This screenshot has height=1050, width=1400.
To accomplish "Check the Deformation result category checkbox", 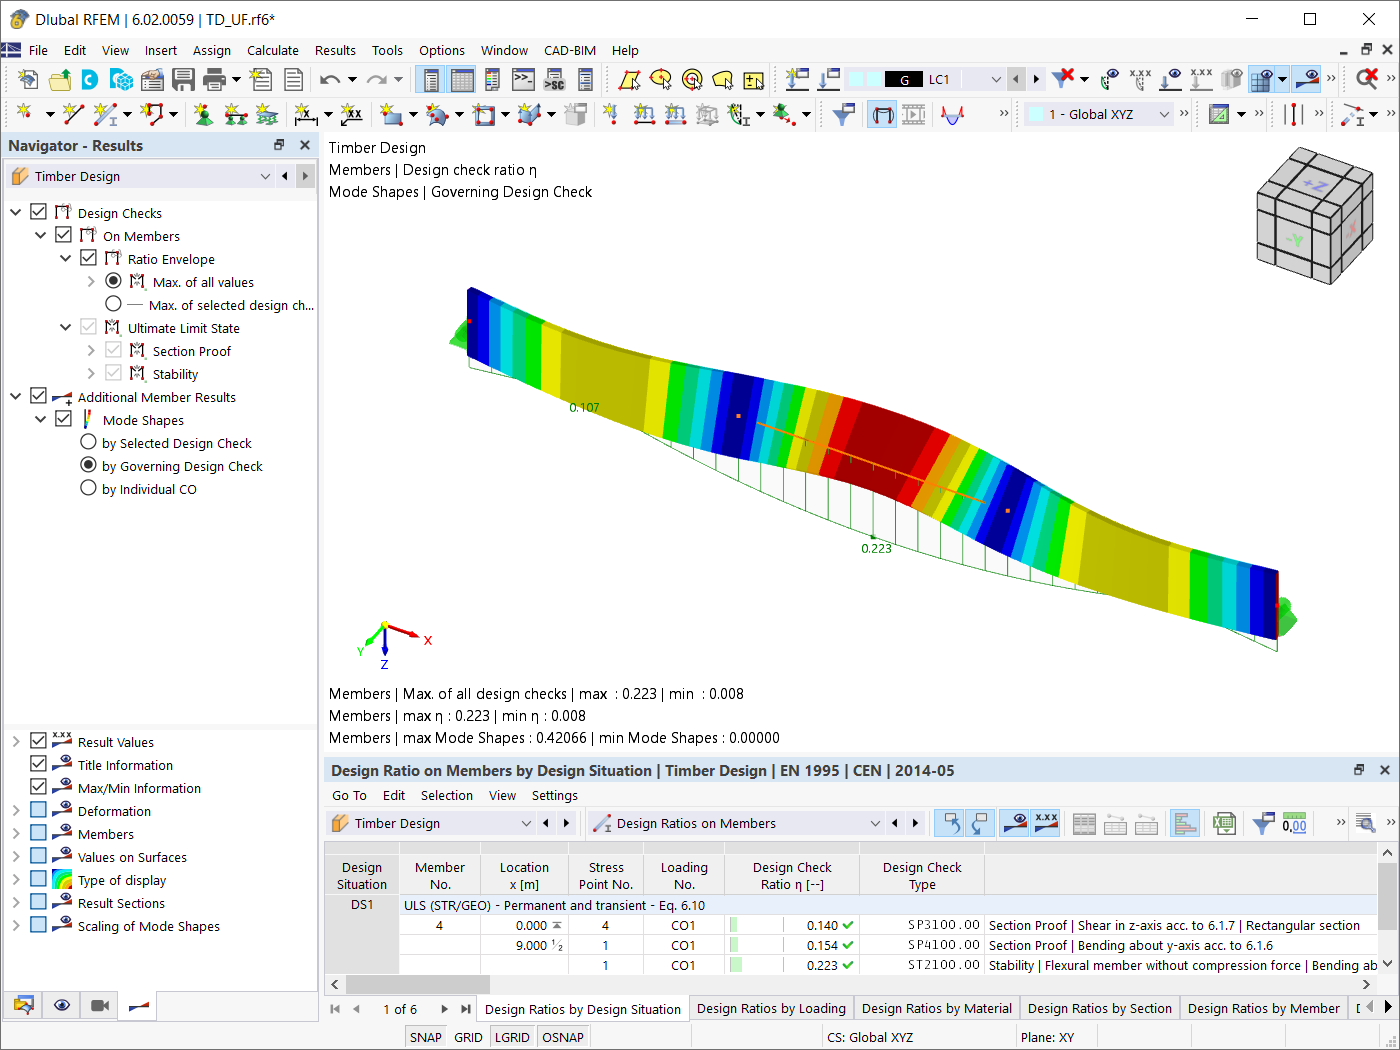I will (37, 810).
